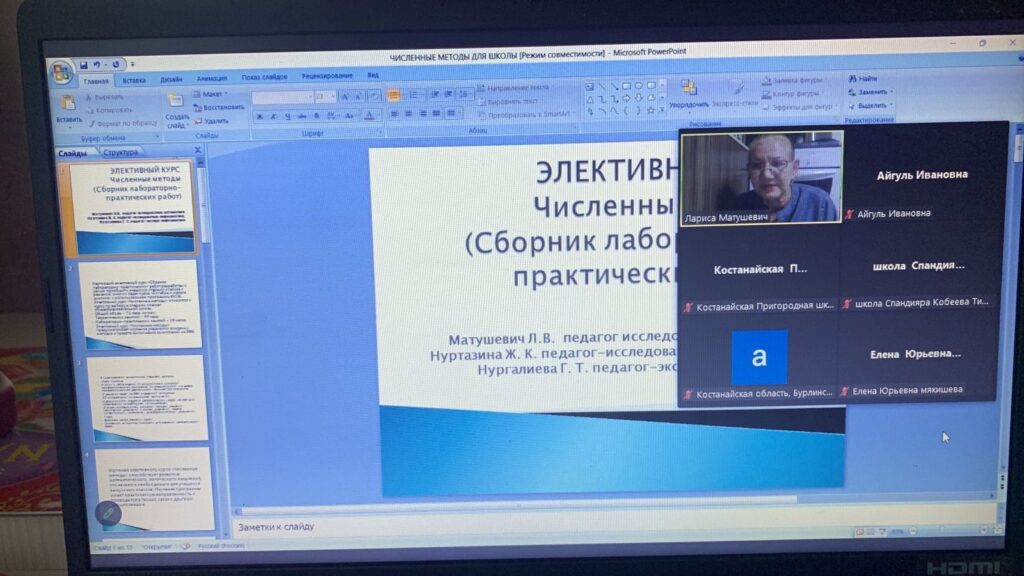Image resolution: width=1024 pixels, height=576 pixels.
Task: Find text with Найти
Action: [x=863, y=78]
